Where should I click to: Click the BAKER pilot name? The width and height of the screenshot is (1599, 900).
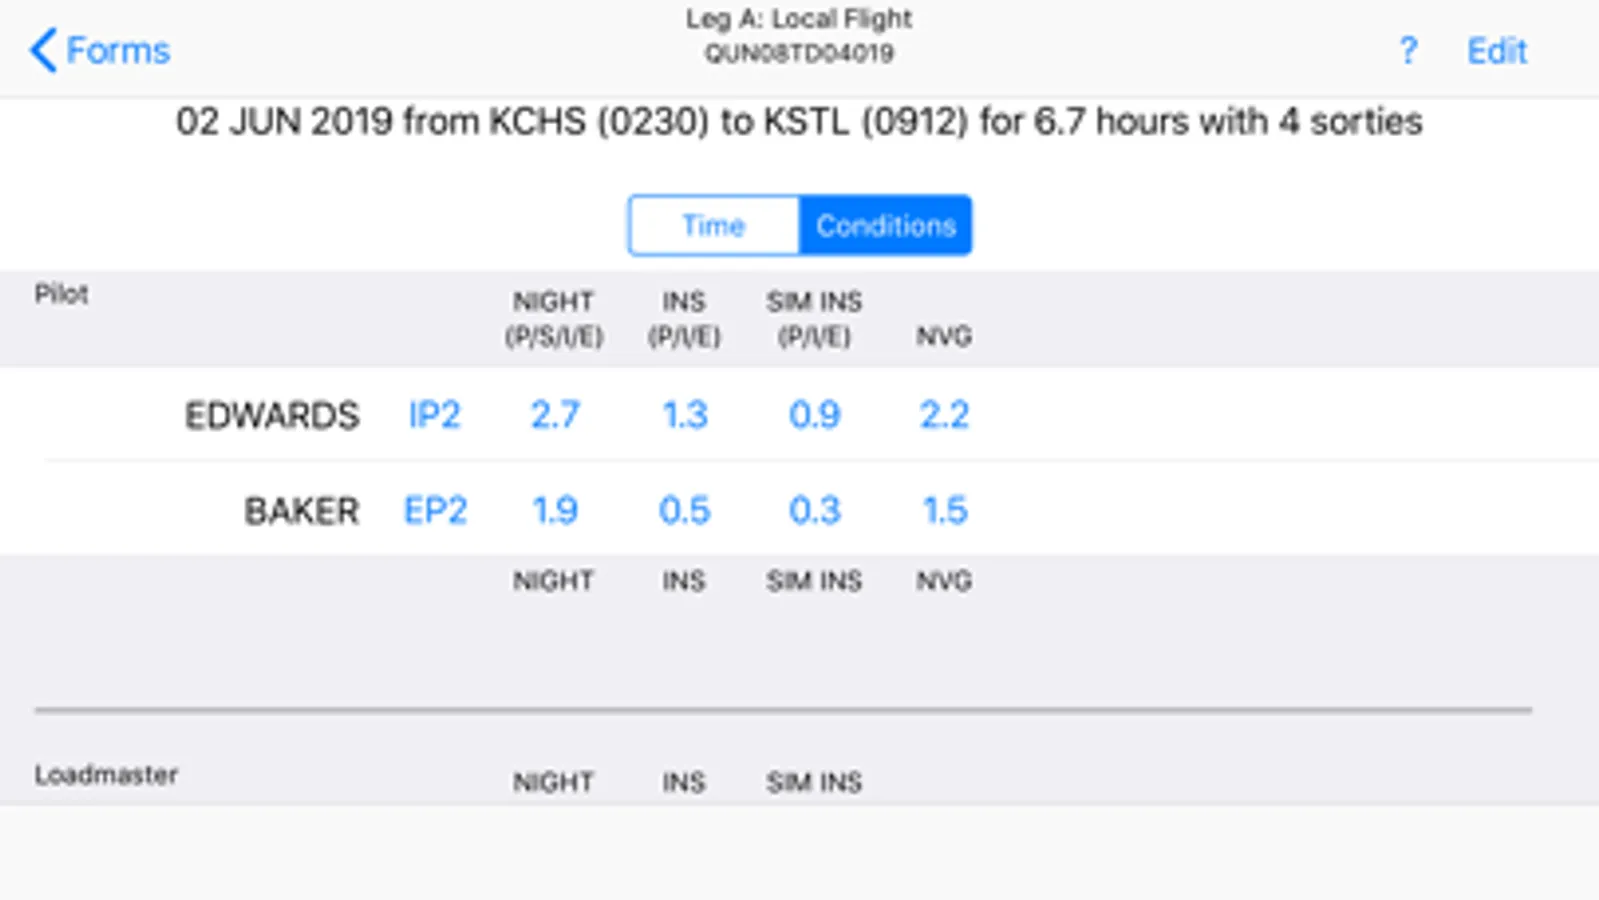[x=301, y=511]
